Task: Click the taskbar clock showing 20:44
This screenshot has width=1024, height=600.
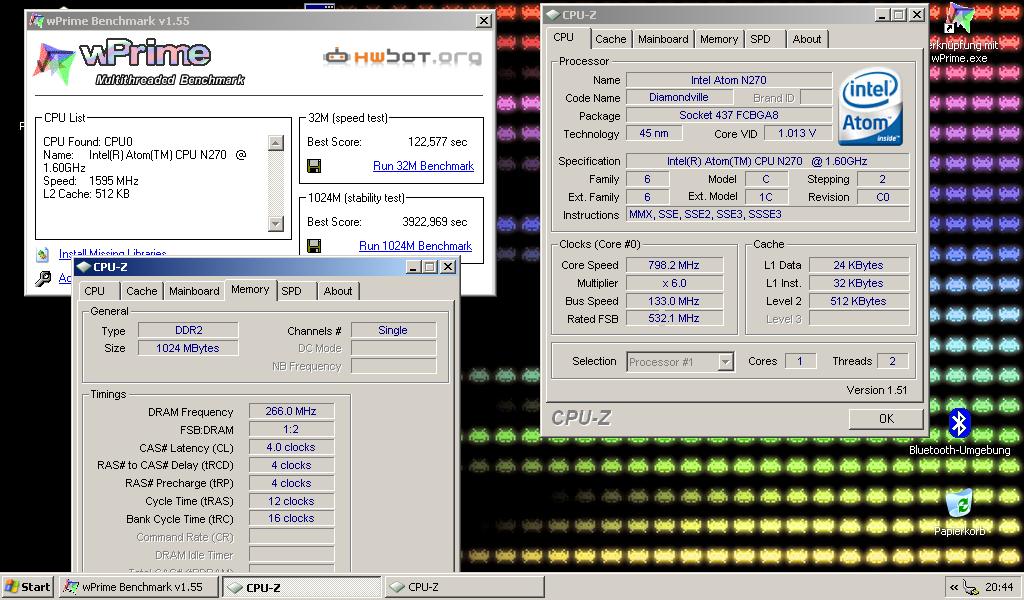Action: pos(999,587)
